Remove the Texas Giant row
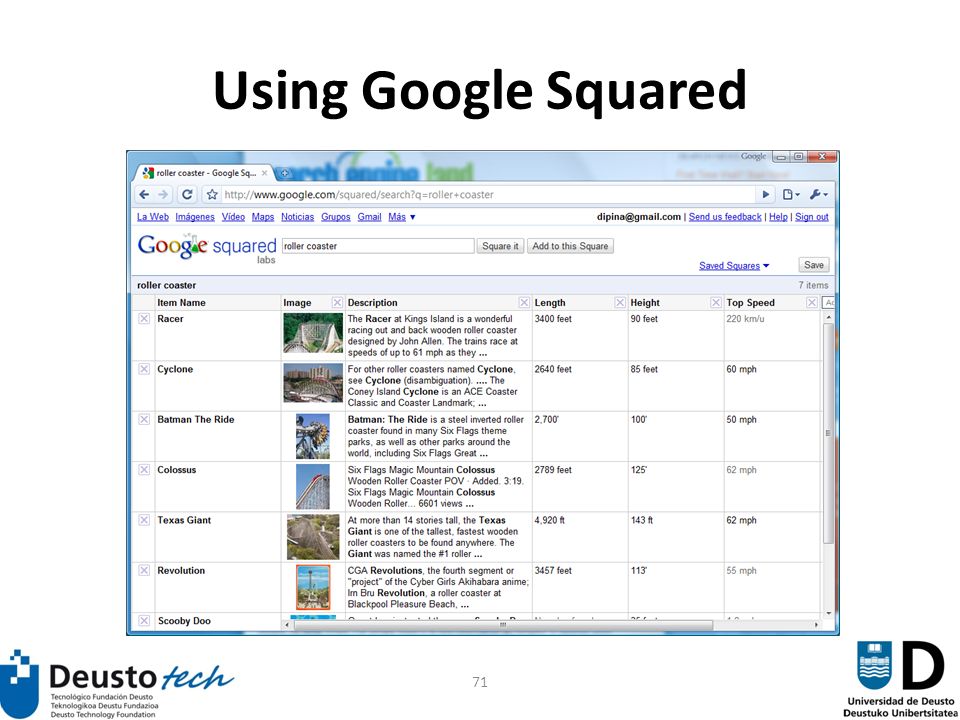Viewport: 960px width, 720px height. [x=144, y=520]
